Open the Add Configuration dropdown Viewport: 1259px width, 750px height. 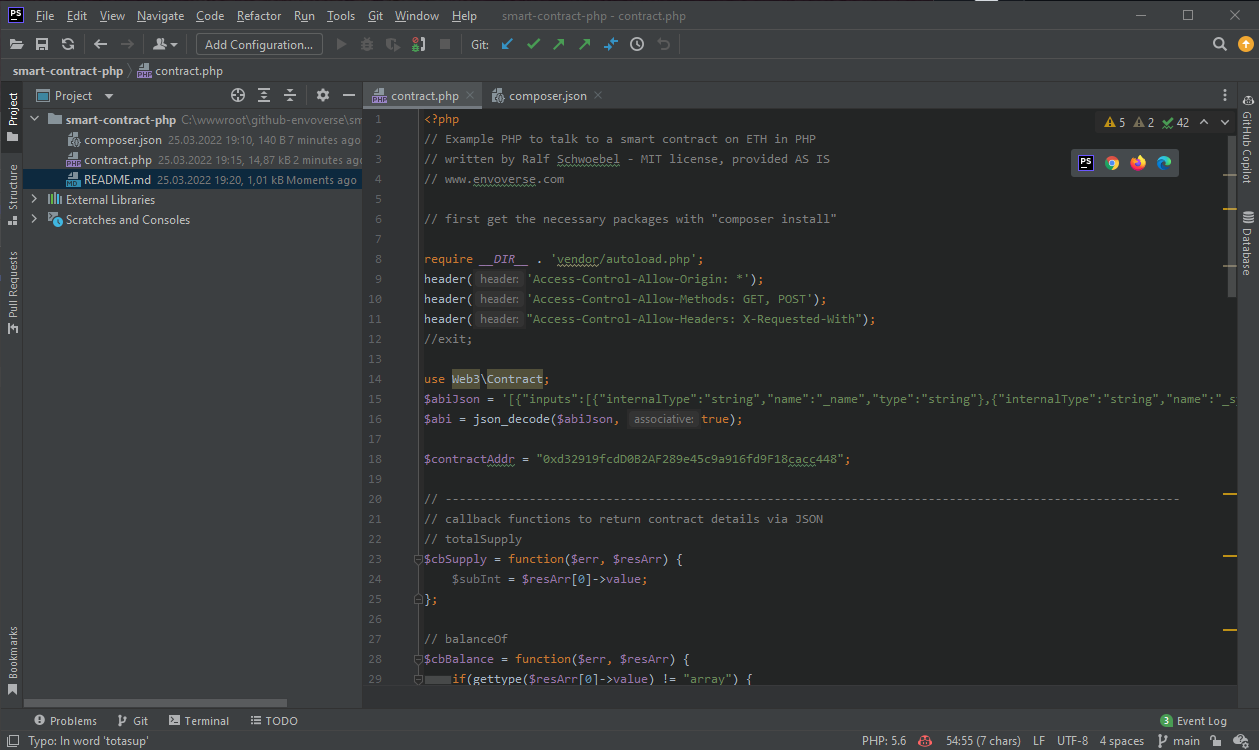coord(258,44)
